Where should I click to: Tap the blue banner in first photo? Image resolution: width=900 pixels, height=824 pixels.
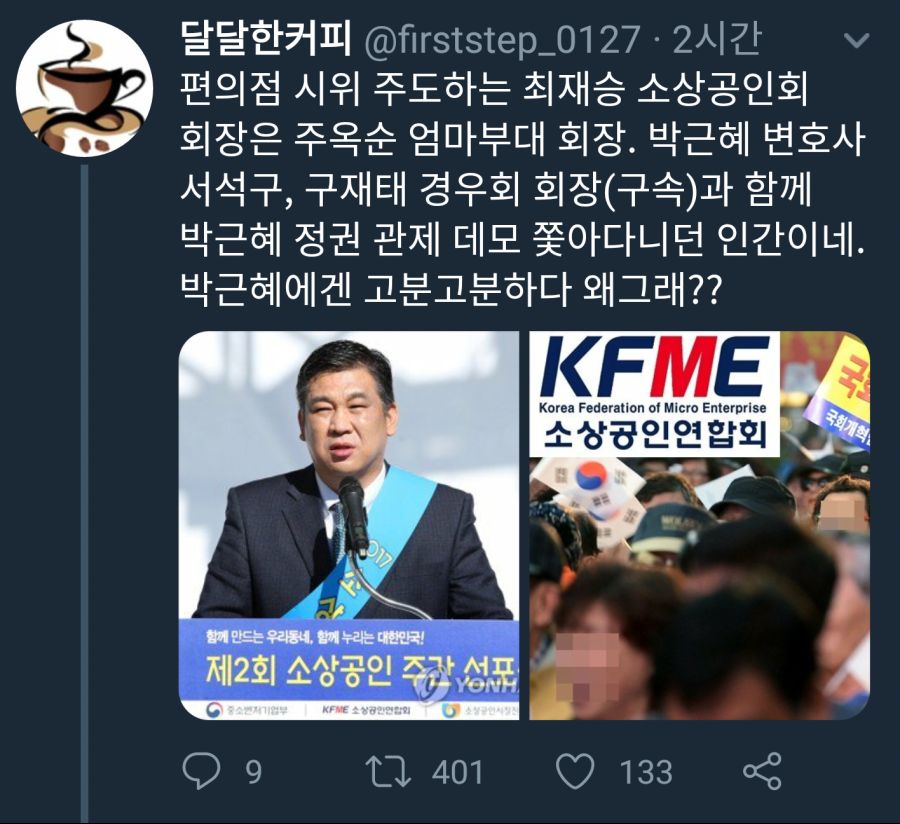349,668
